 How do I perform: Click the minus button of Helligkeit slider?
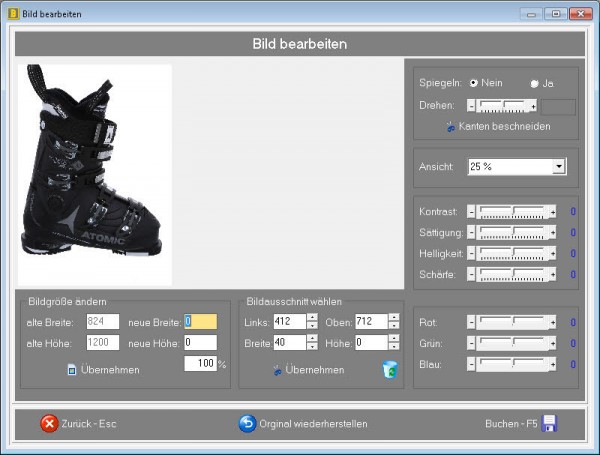[x=471, y=253]
